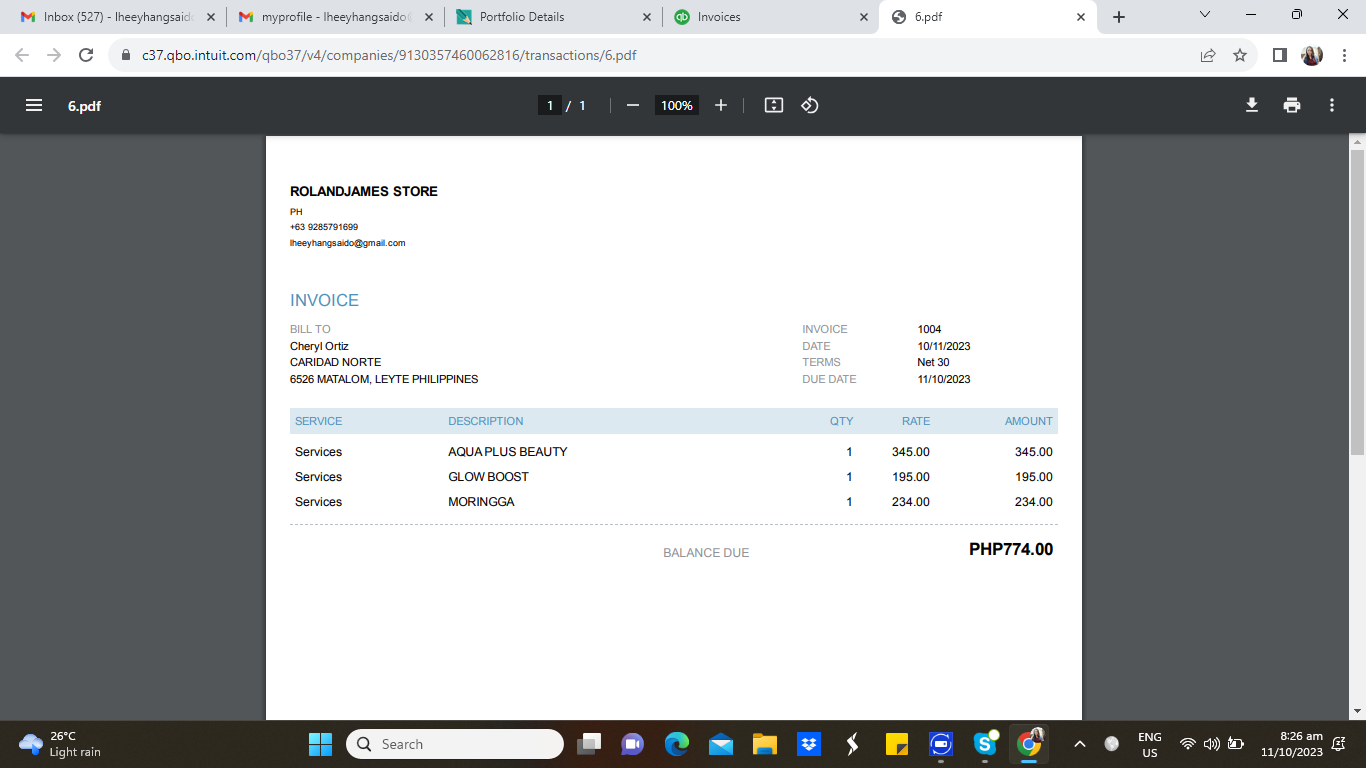Open the PDF viewer sidebar menu
Viewport: 1366px width, 768px height.
pos(34,105)
